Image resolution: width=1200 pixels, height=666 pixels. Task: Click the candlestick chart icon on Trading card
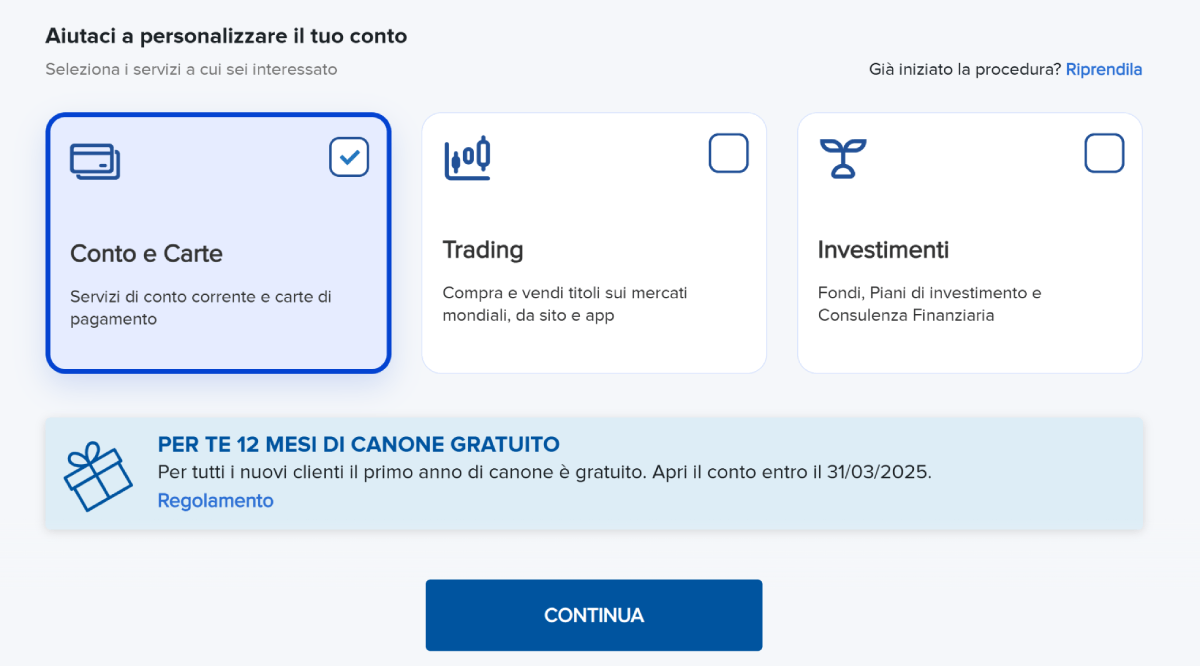(467, 157)
